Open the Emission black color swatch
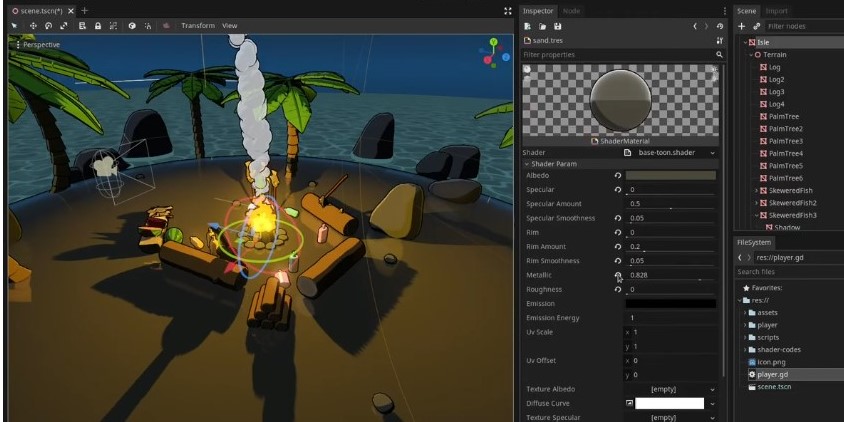Screen dimensions: 844x422 [671, 304]
